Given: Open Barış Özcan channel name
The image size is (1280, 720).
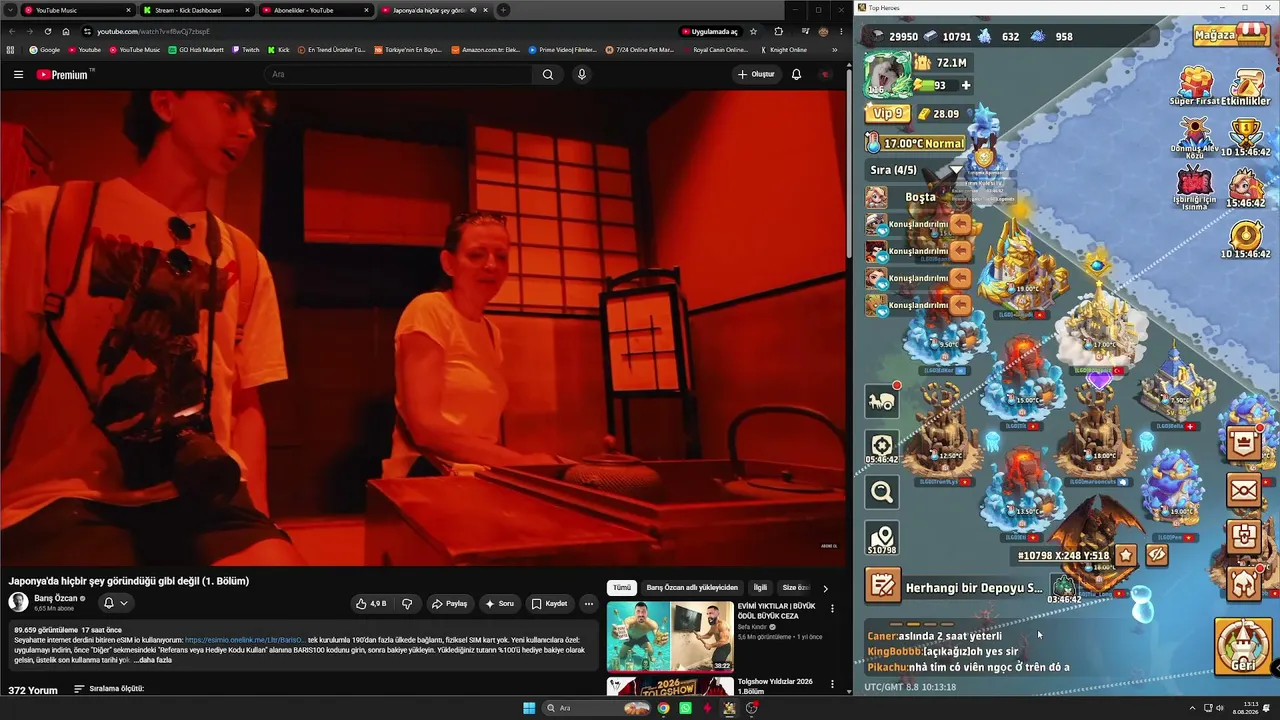Looking at the screenshot, I should [x=55, y=598].
